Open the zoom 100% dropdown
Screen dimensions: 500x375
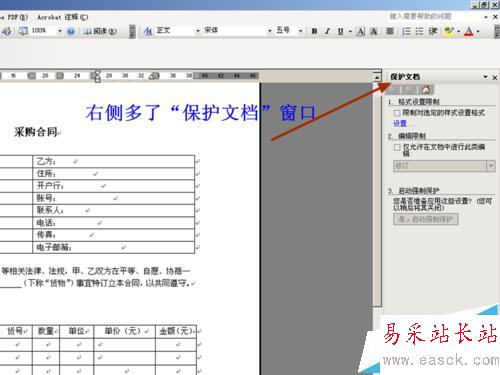coord(60,31)
